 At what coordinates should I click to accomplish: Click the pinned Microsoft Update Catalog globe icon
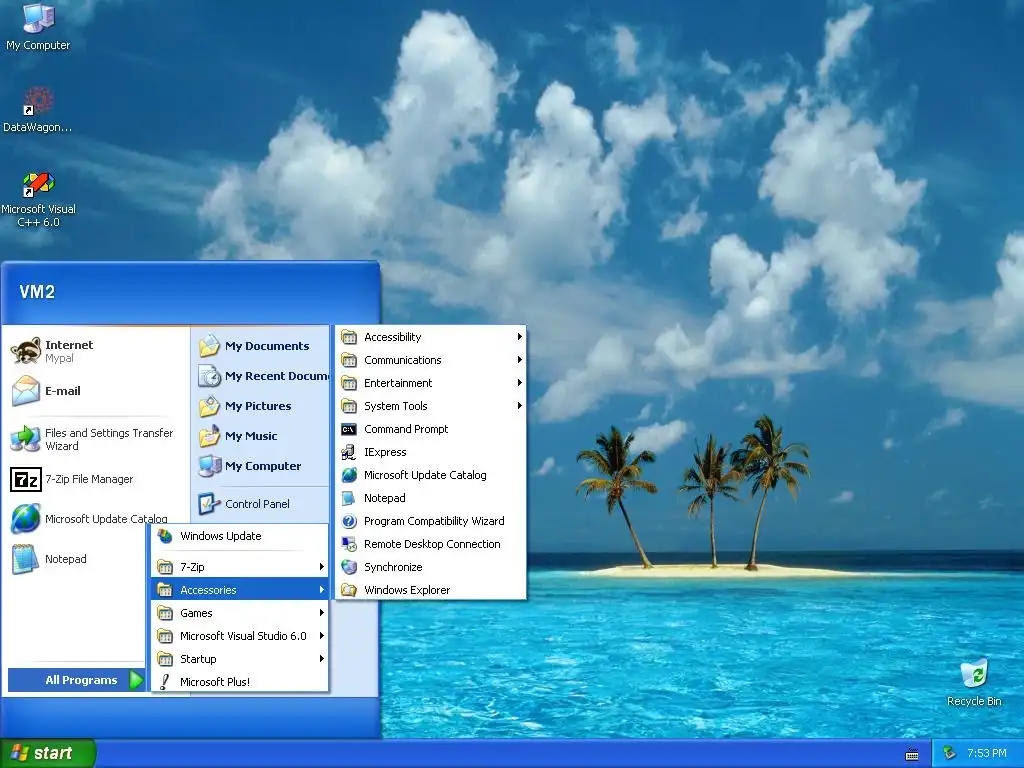(25, 519)
